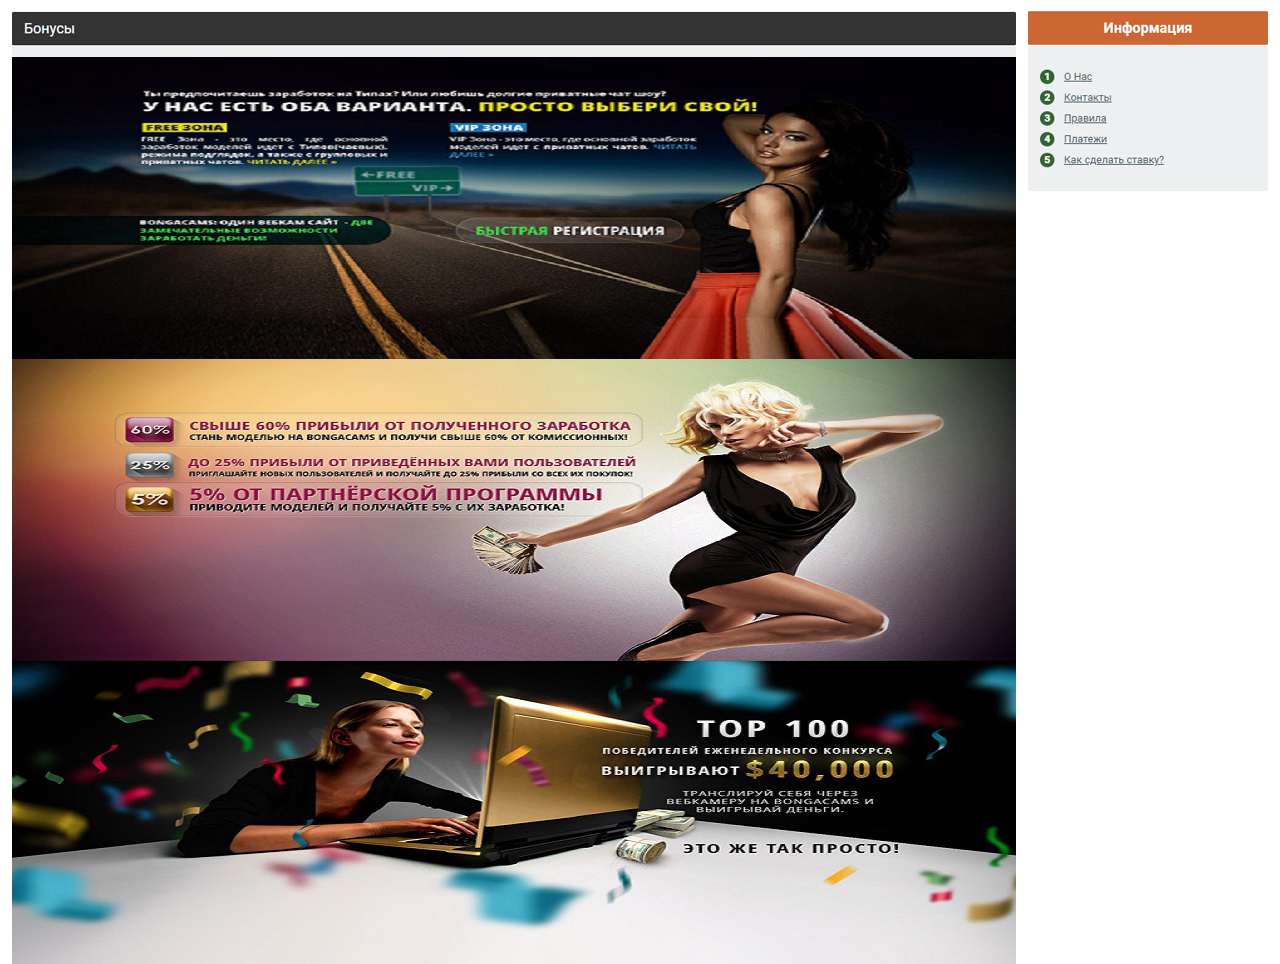Open the Правила link
This screenshot has width=1280, height=964.
point(1085,119)
